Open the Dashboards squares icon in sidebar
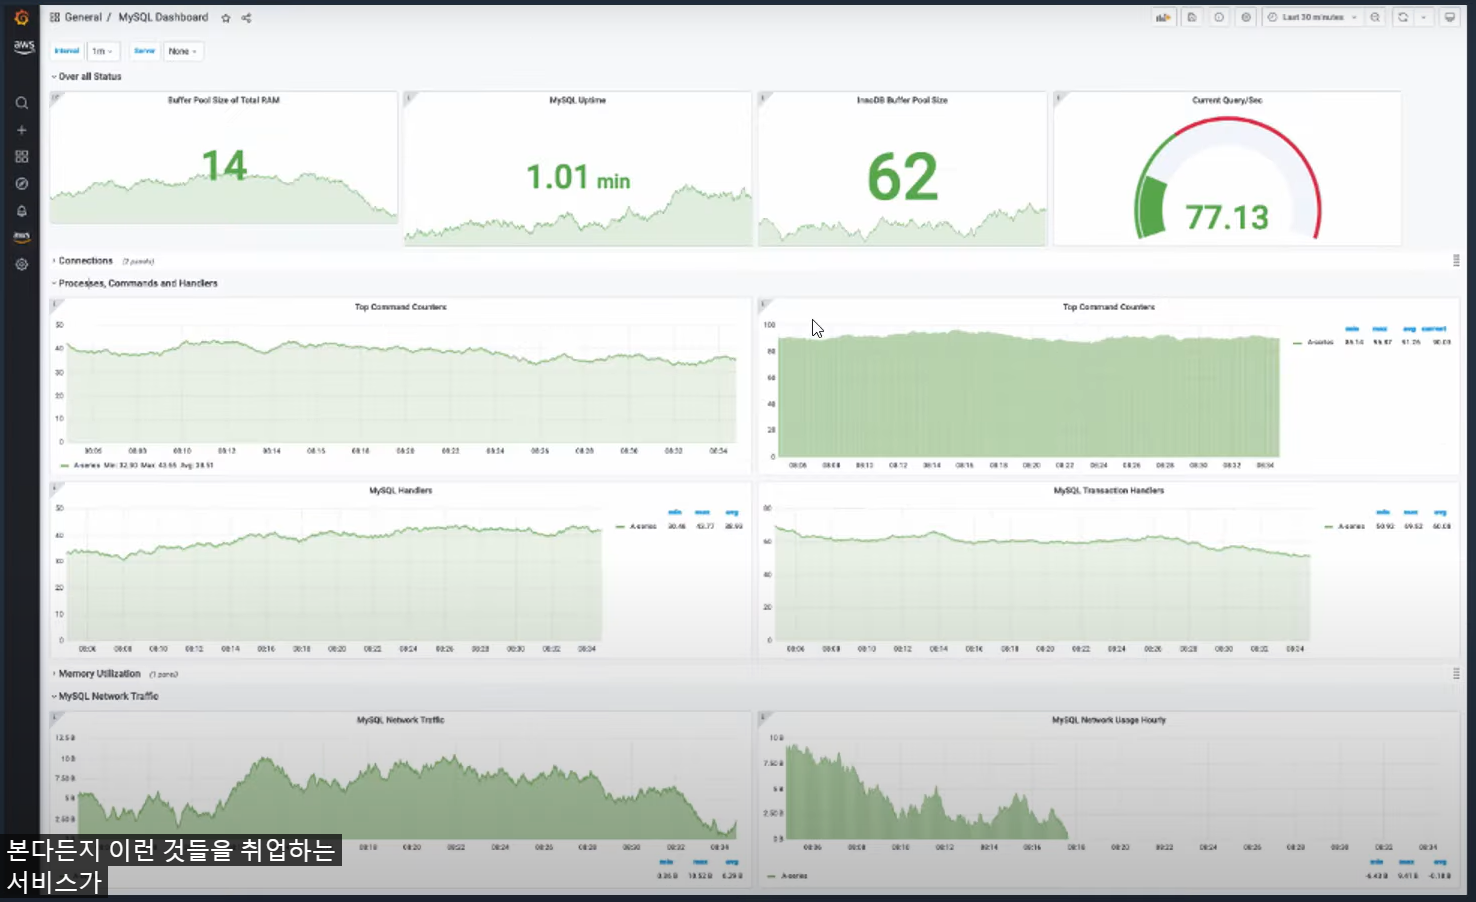Screen dimensions: 1476x902 click(21, 157)
